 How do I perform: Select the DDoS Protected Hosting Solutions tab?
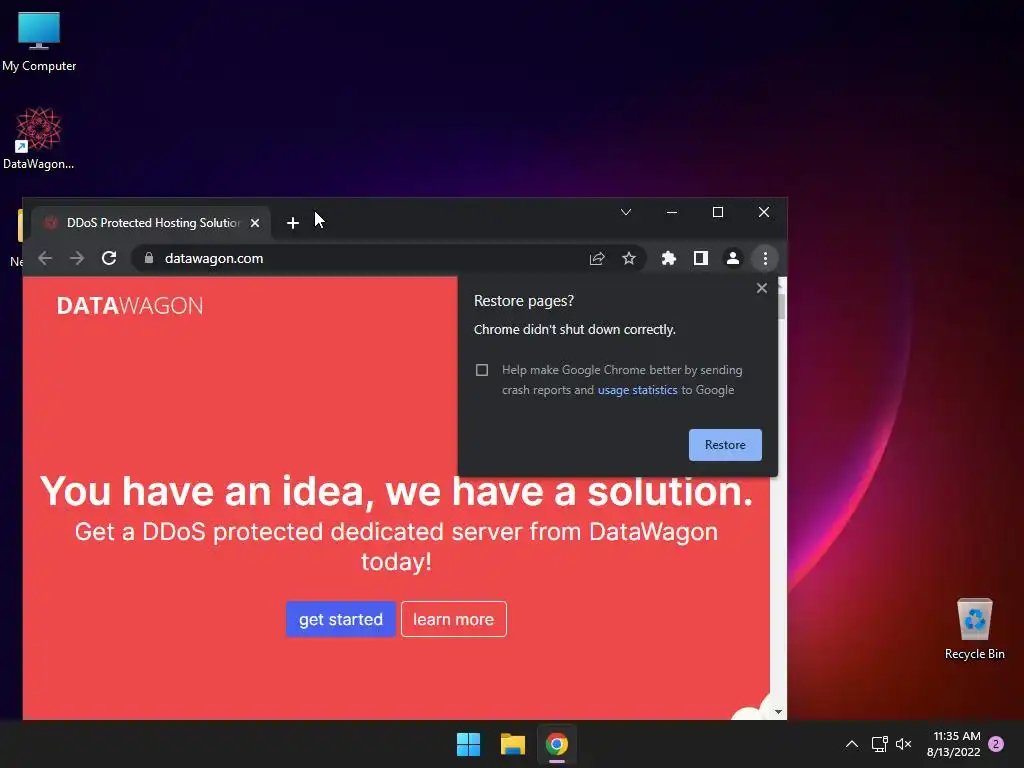152,223
